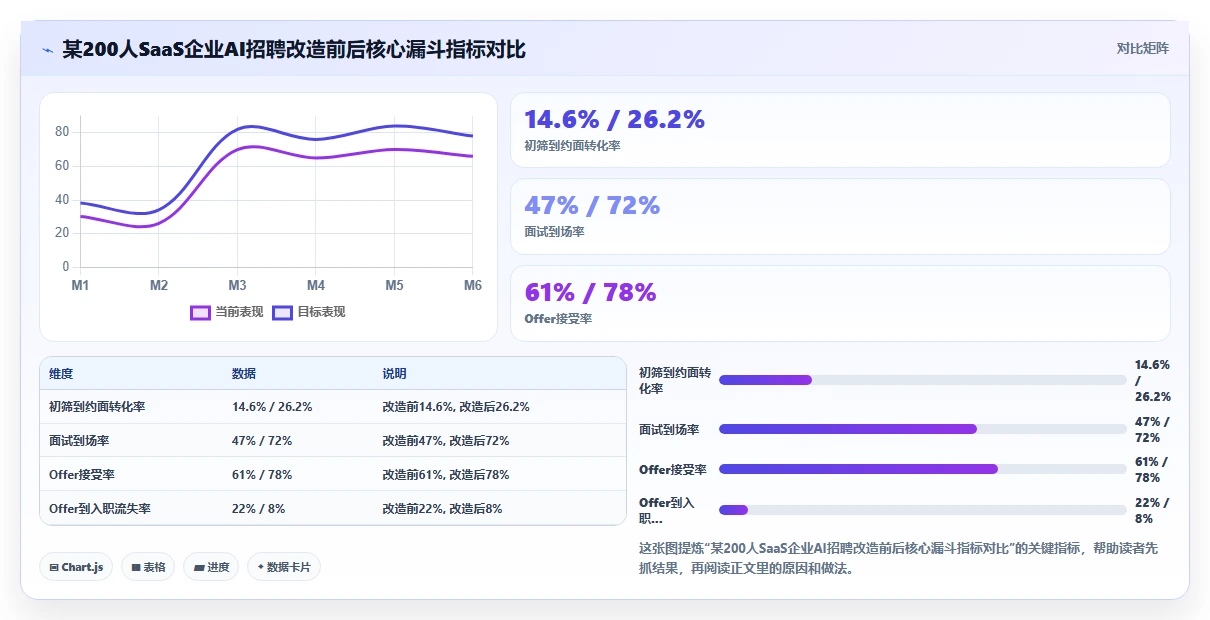Click the lightning icon beside the title
The height and width of the screenshot is (620, 1210).
point(47,50)
